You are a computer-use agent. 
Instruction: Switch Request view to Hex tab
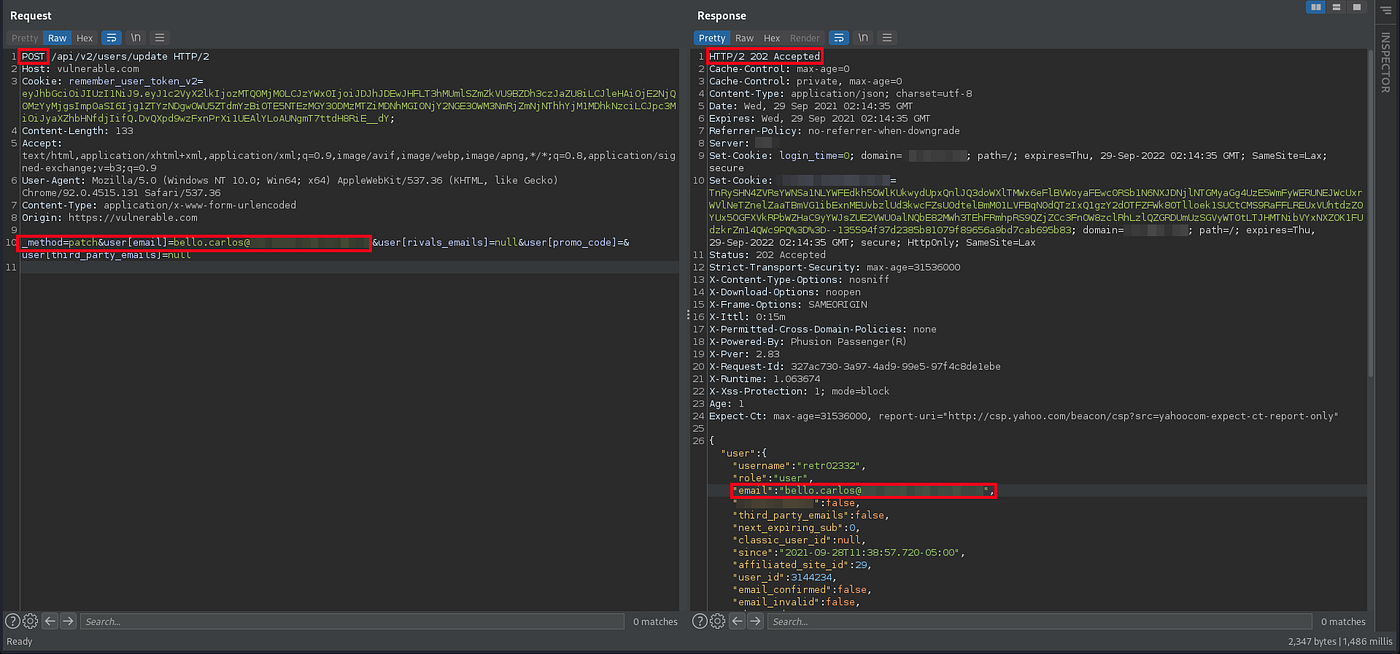tap(85, 38)
